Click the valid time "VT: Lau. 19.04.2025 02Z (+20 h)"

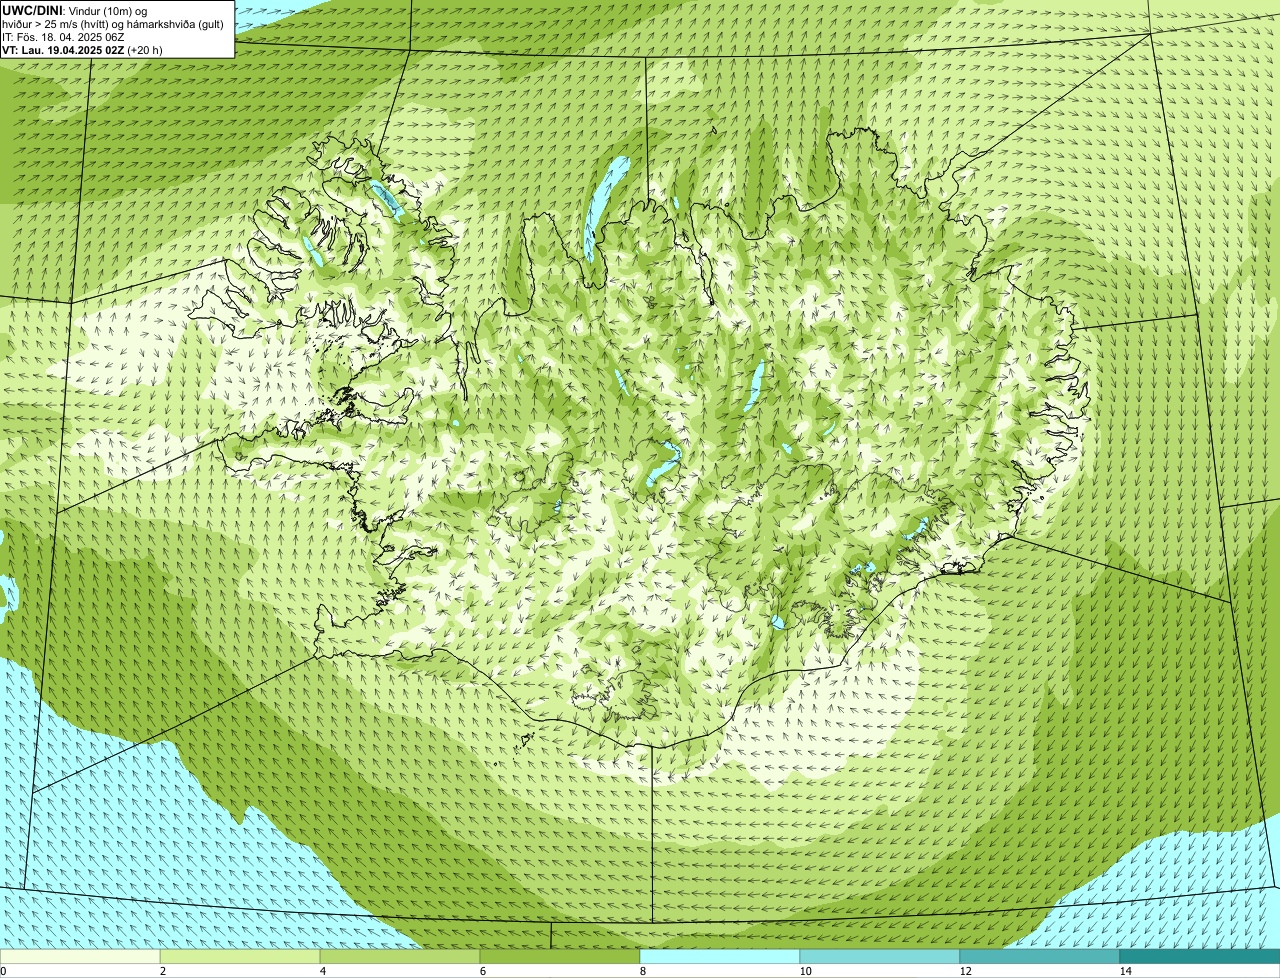point(82,49)
